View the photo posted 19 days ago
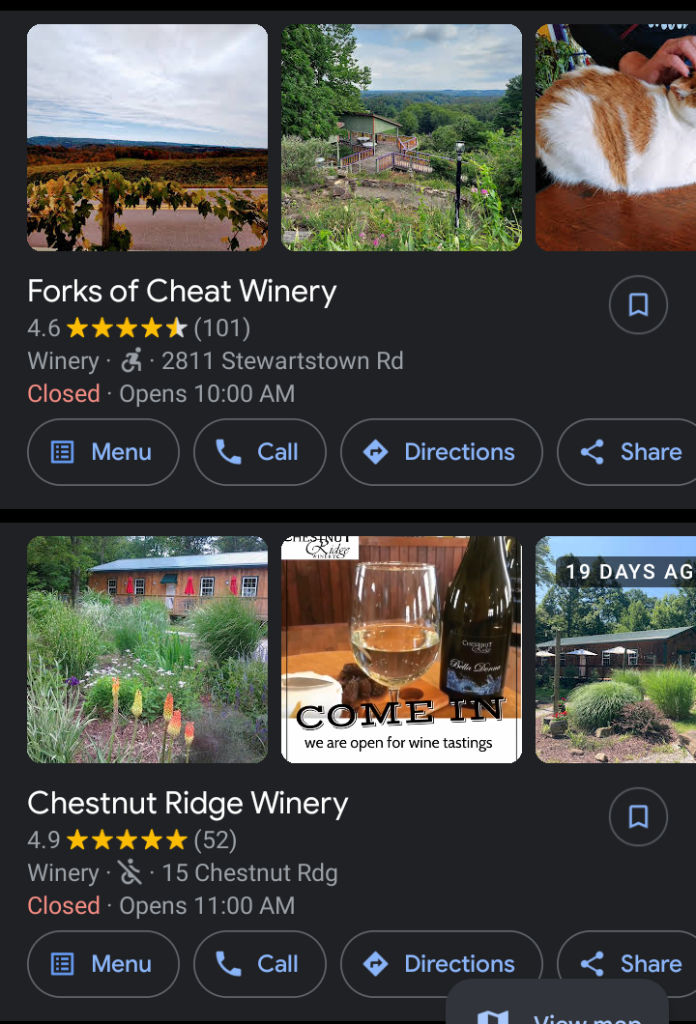The height and width of the screenshot is (1024, 696). tap(616, 650)
